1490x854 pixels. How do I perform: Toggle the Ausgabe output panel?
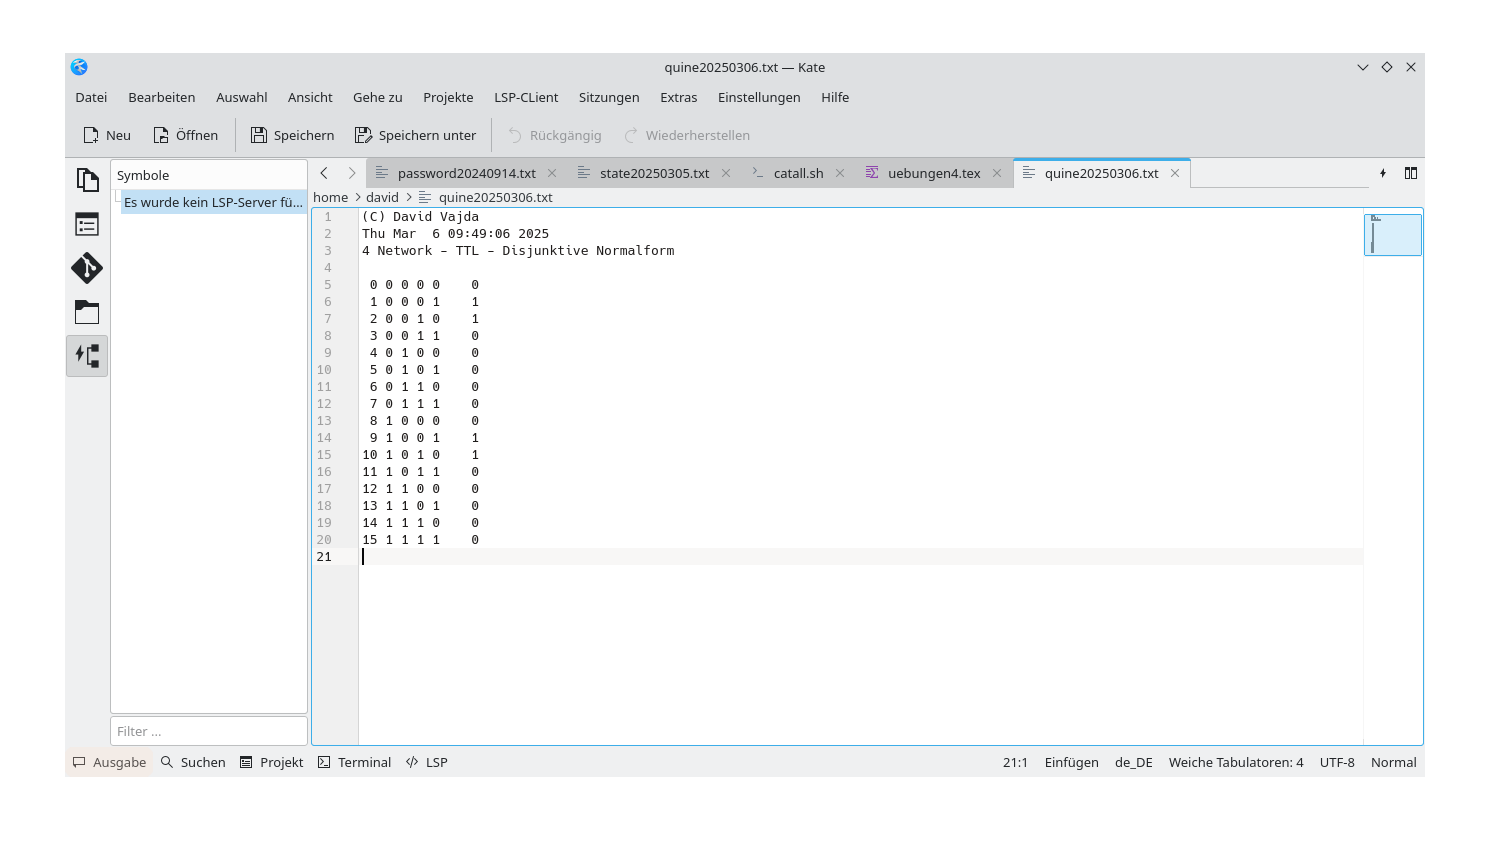(x=109, y=762)
